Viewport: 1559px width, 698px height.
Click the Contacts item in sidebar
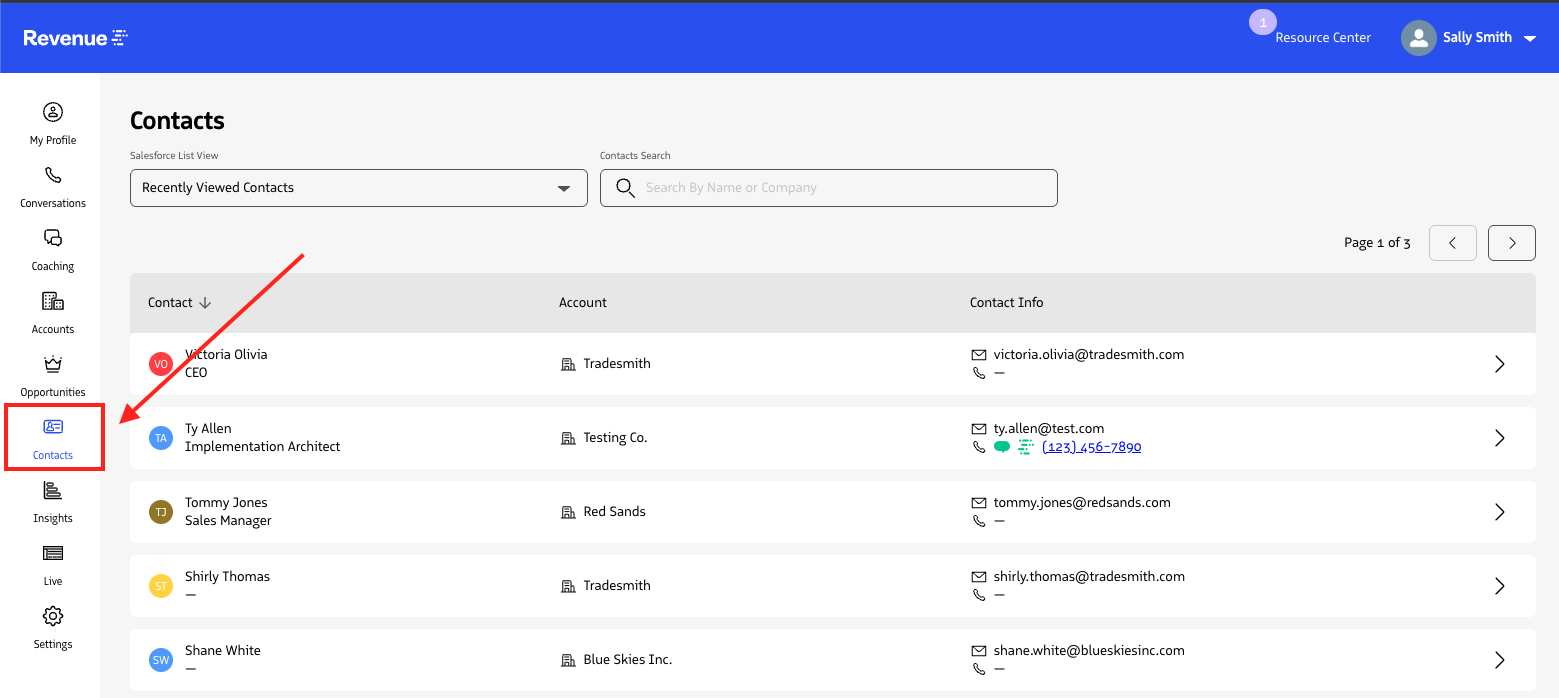(x=53, y=437)
